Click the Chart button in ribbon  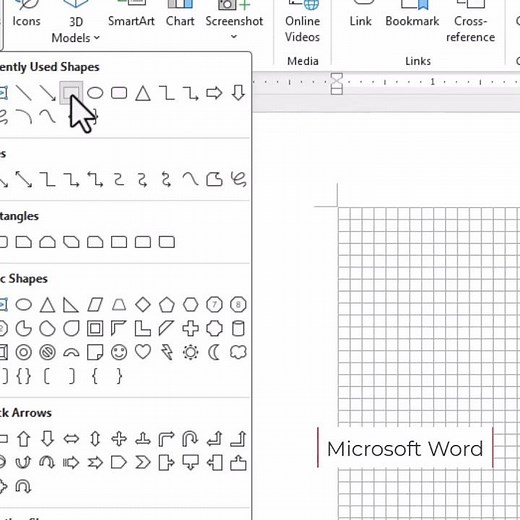pos(180,15)
